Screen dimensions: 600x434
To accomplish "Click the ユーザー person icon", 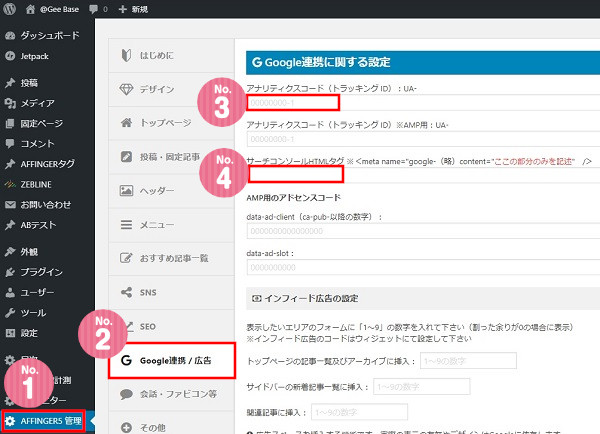I will [10, 292].
